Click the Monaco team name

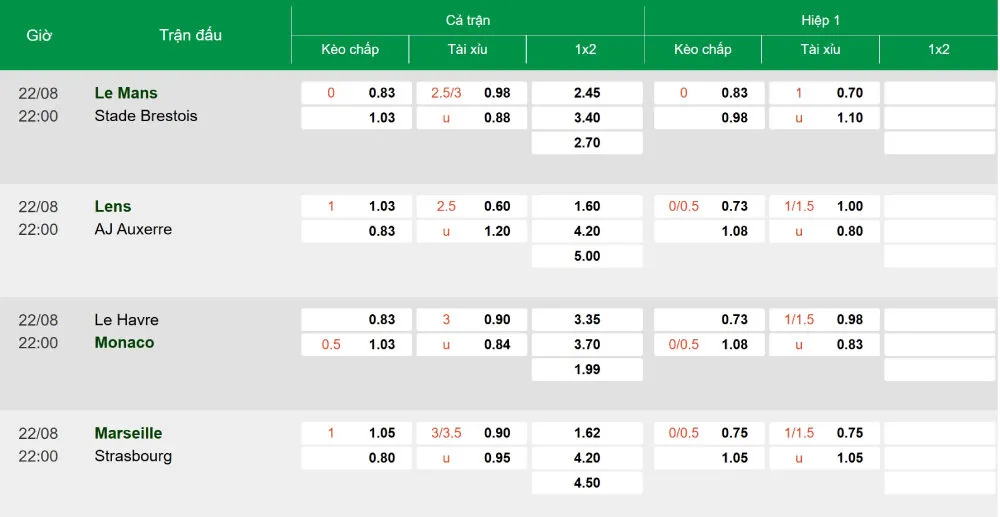[124, 342]
